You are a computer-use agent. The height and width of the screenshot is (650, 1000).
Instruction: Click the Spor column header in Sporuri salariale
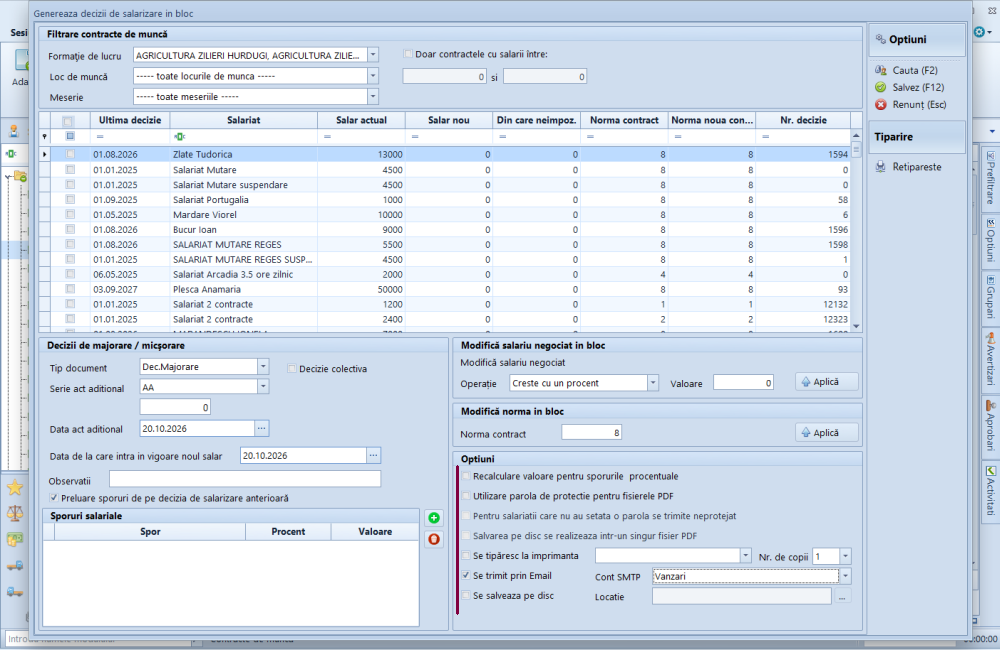(x=150, y=531)
